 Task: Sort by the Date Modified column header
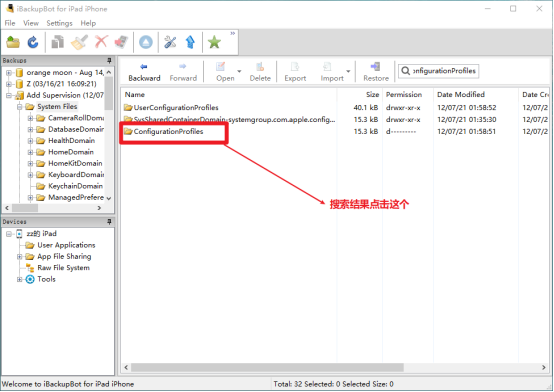pos(476,95)
